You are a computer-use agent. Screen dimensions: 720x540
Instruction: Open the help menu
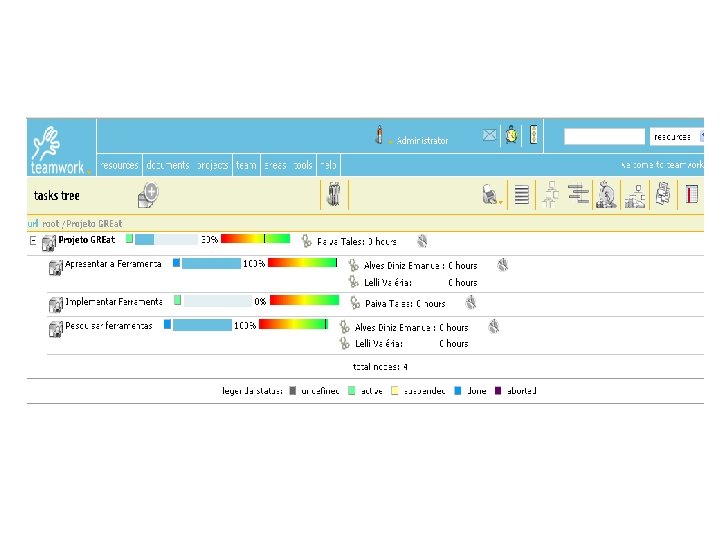(x=328, y=165)
